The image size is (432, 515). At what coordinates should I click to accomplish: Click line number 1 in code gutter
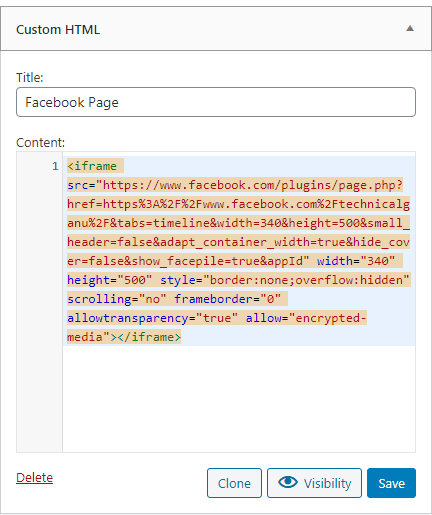pos(55,166)
